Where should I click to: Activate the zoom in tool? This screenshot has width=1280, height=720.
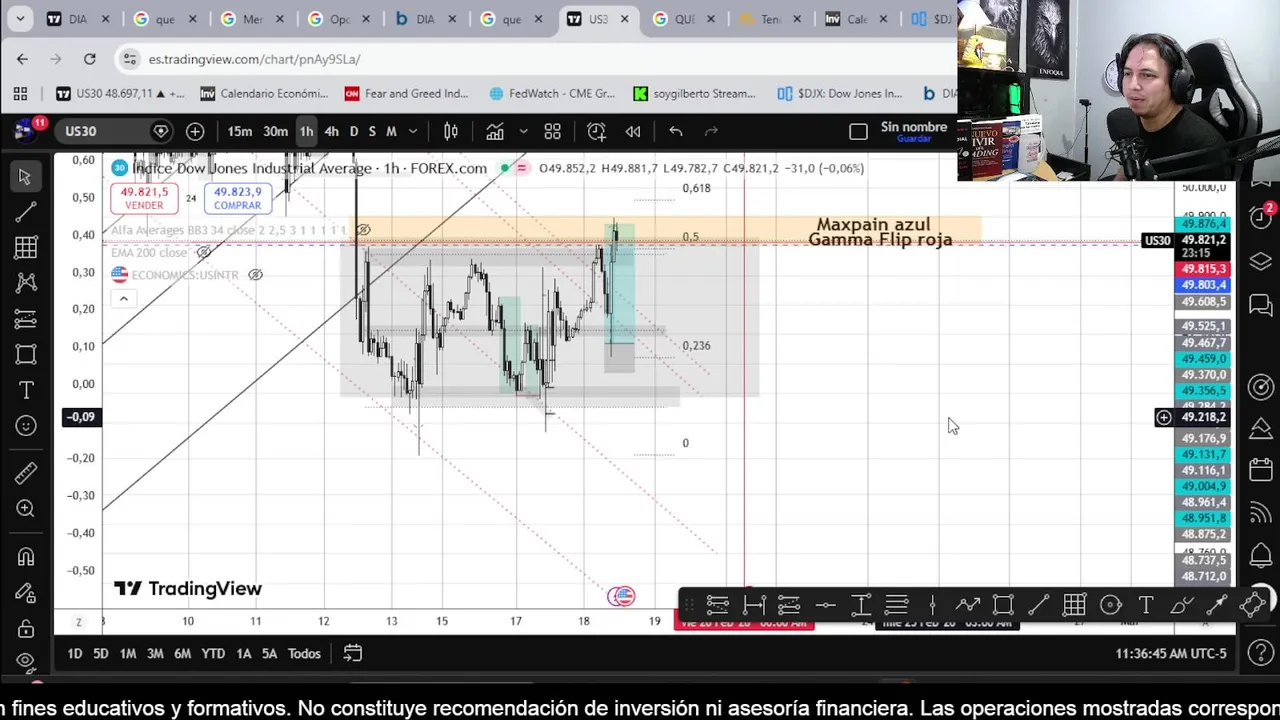25,509
